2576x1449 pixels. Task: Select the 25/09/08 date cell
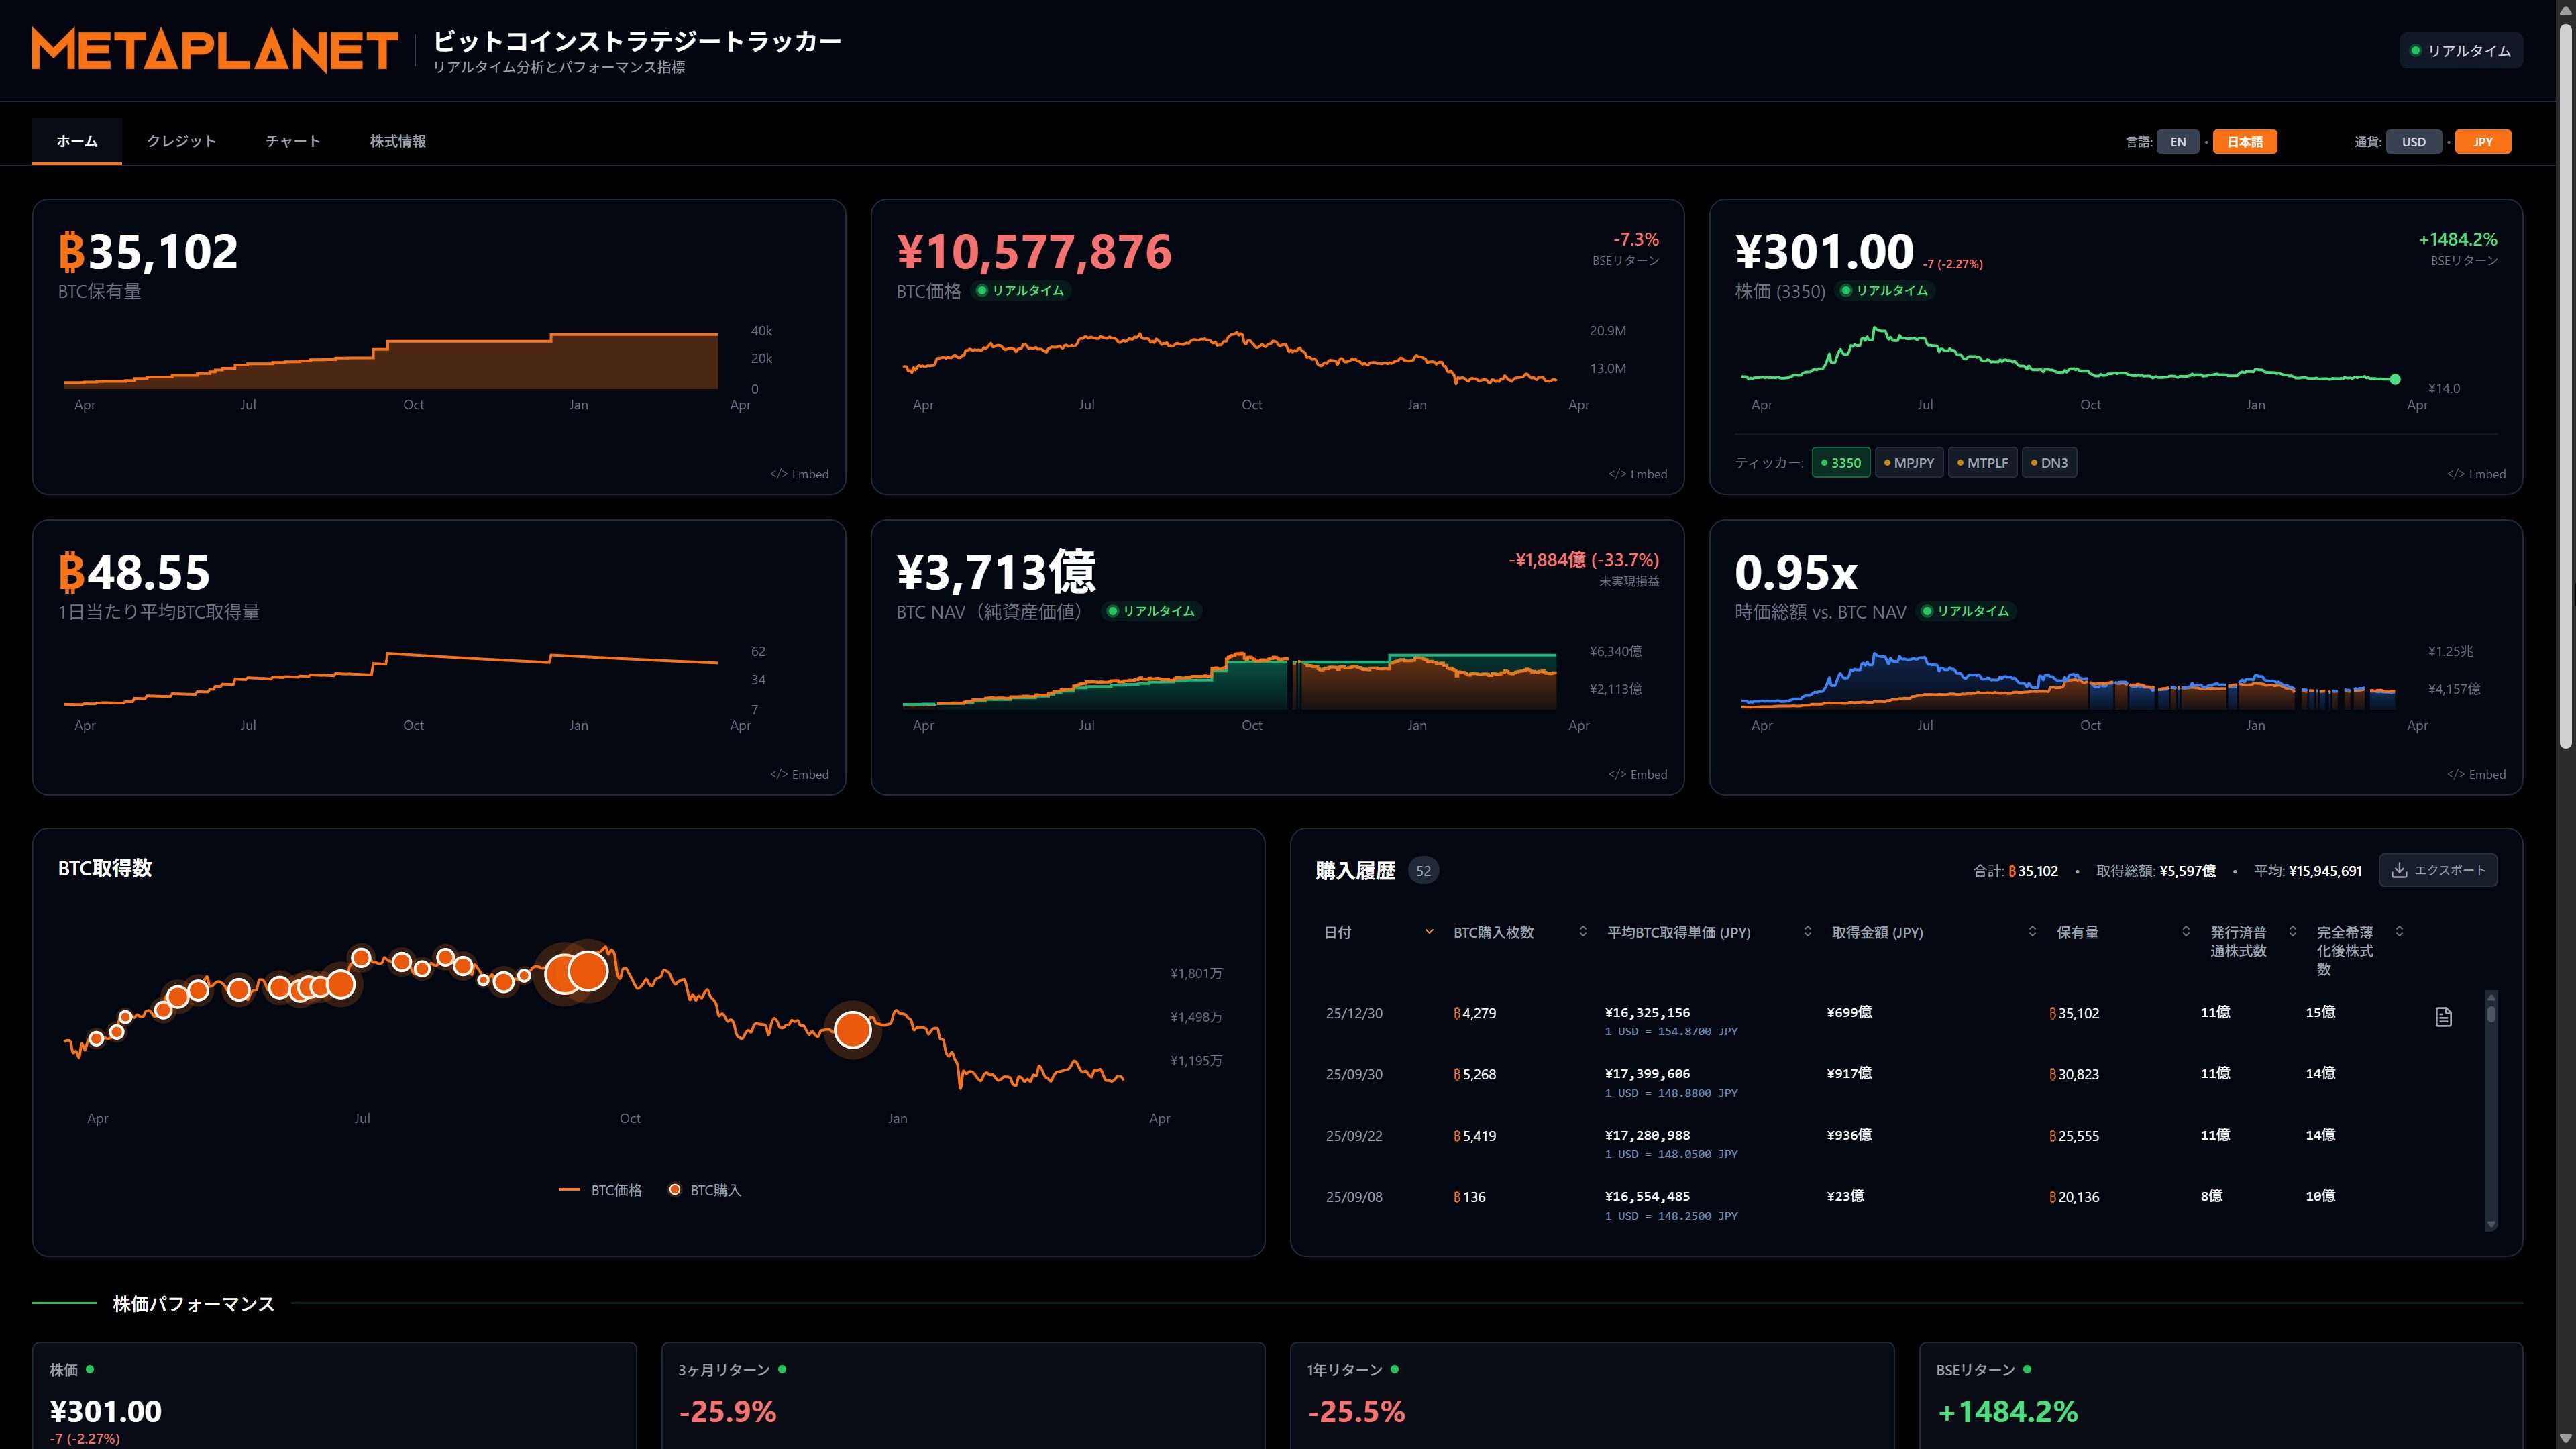1354,1197
